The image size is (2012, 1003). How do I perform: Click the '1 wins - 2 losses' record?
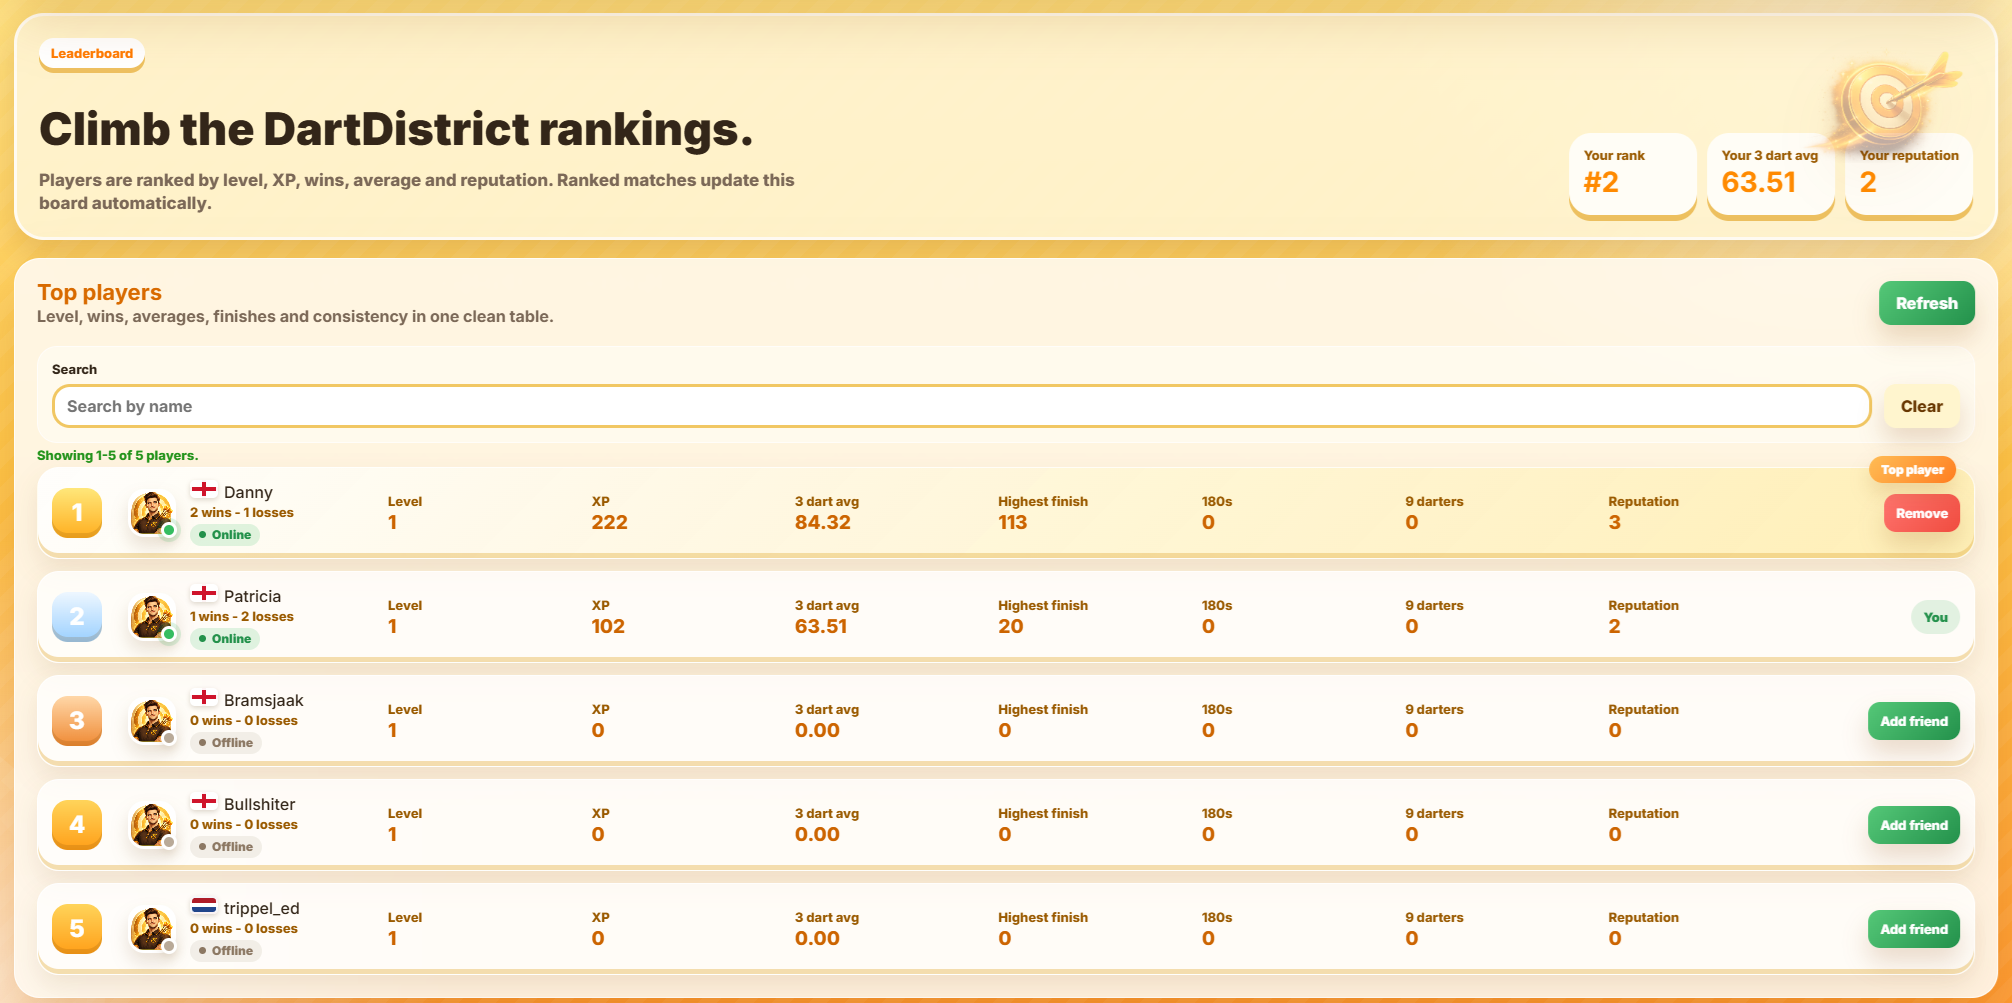click(242, 617)
